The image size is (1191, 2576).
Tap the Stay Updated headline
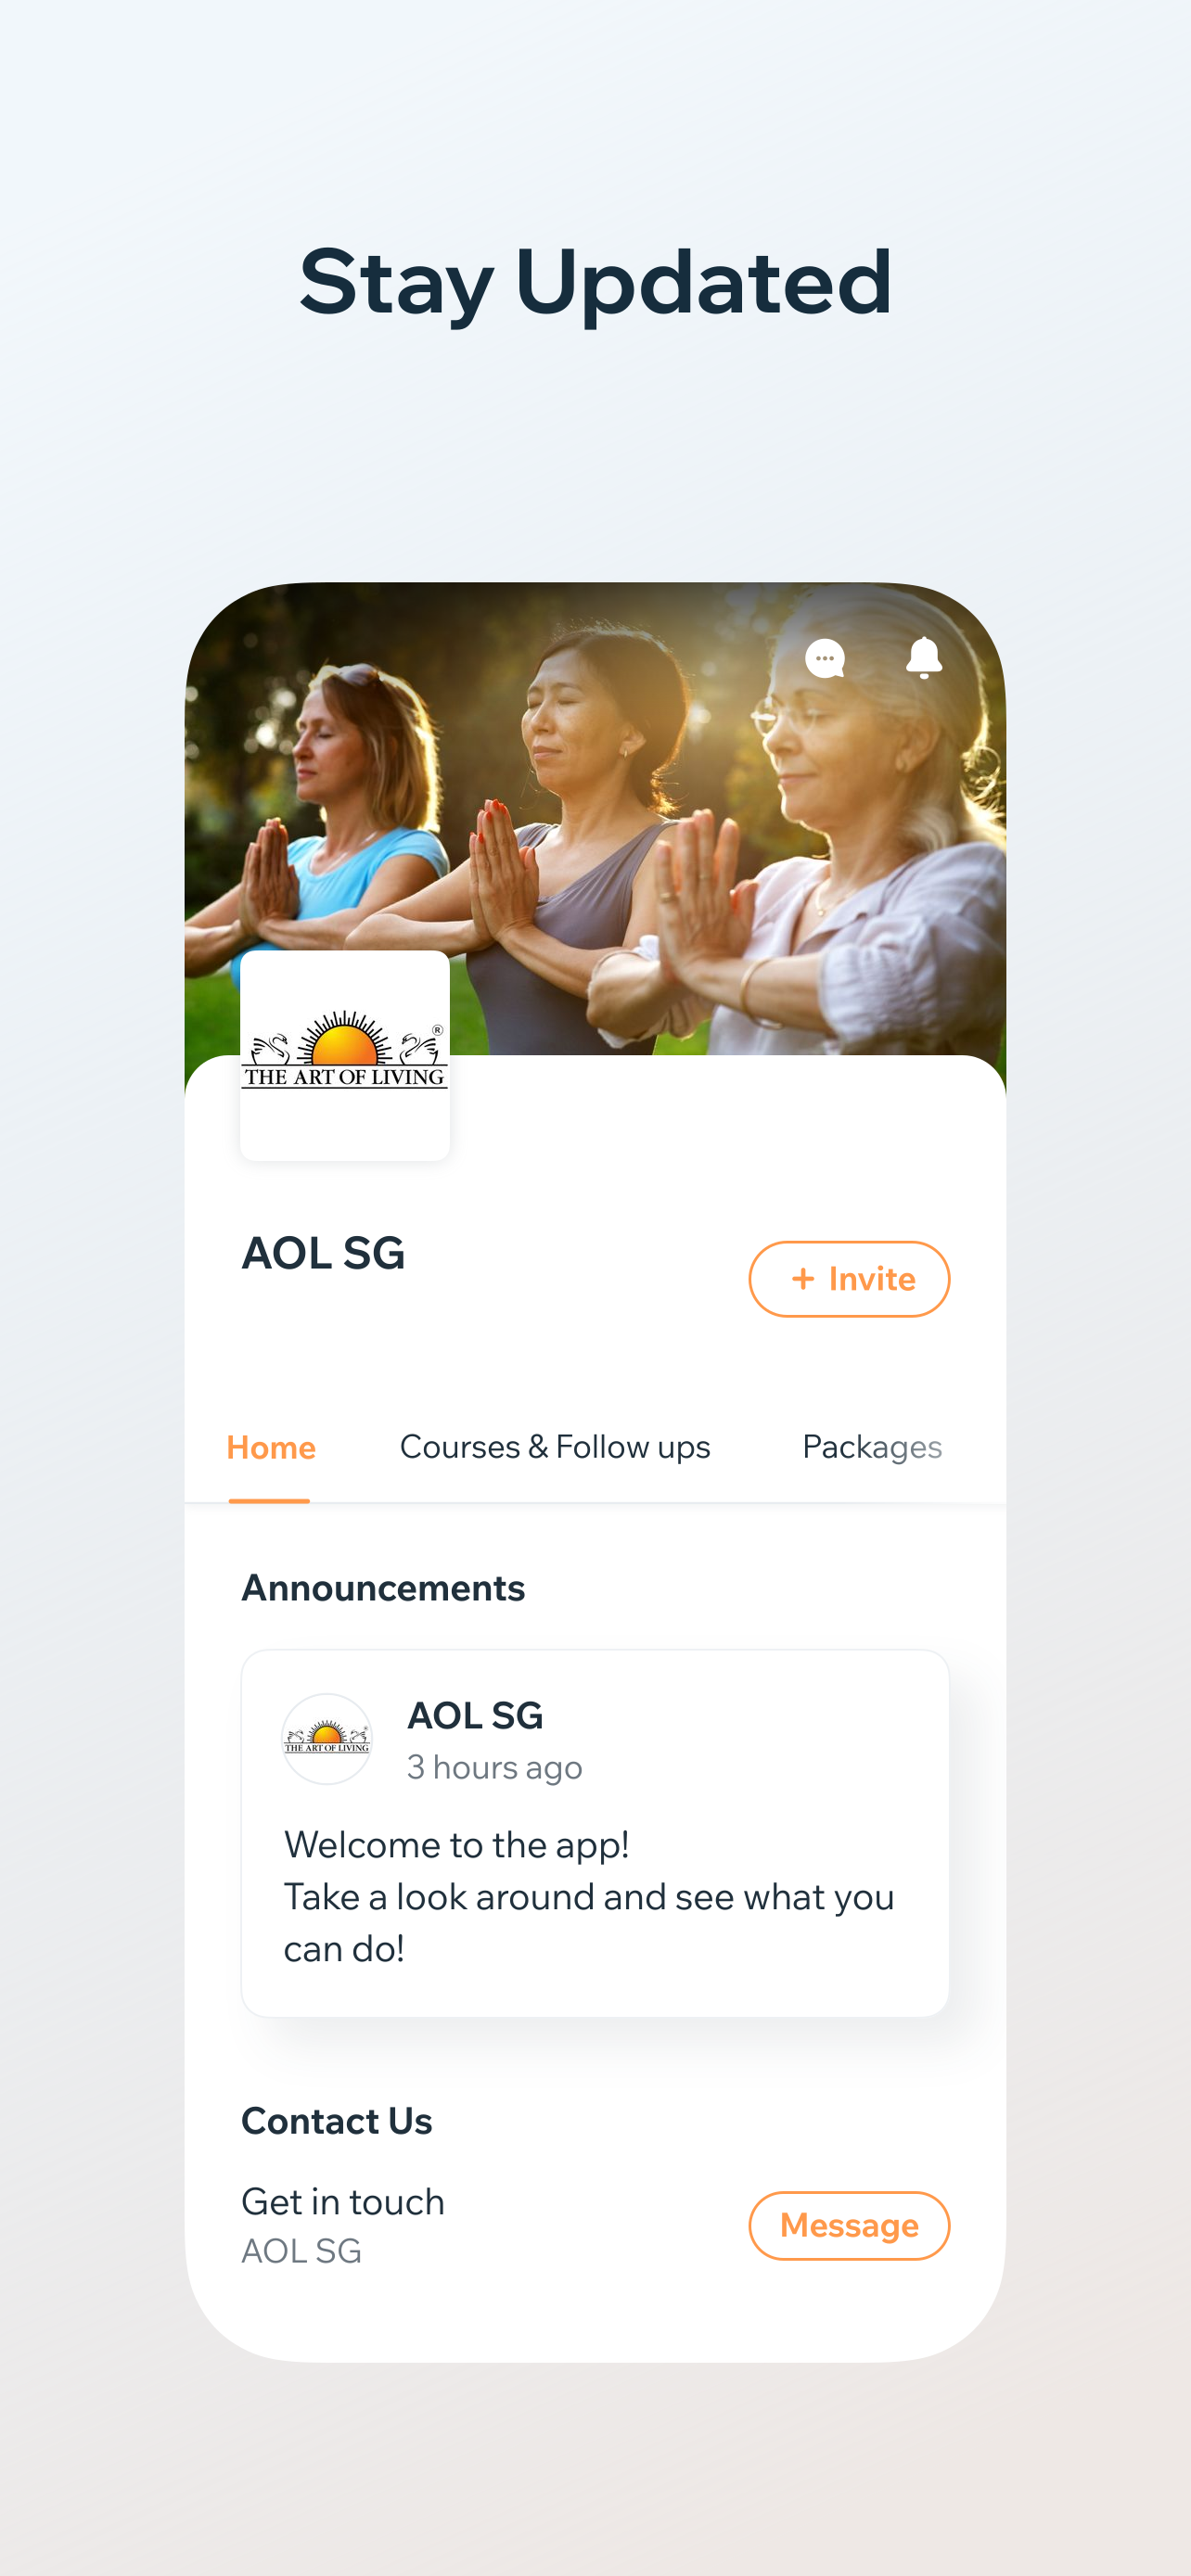[x=596, y=283]
